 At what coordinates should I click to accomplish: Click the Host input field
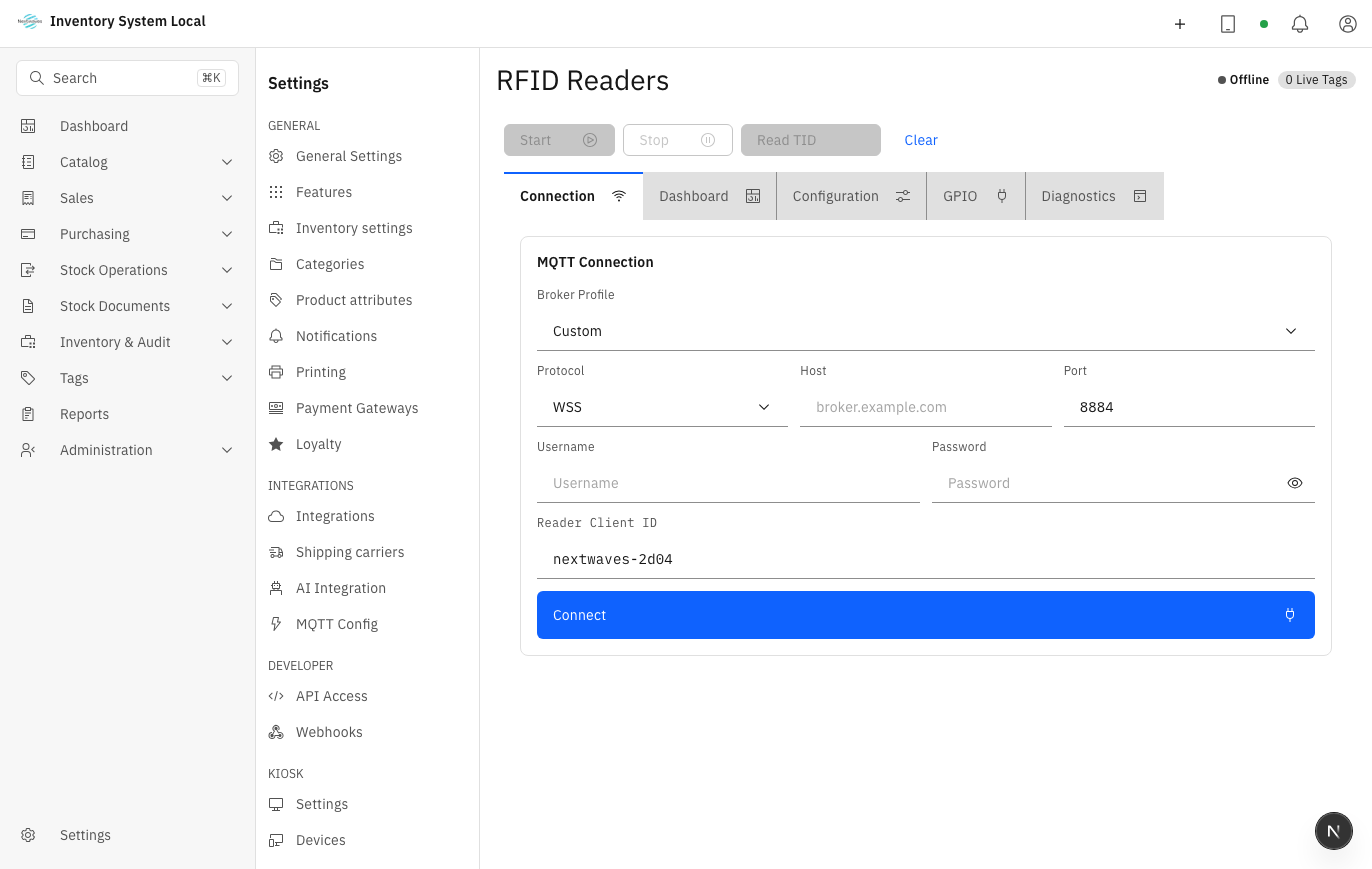tap(926, 407)
